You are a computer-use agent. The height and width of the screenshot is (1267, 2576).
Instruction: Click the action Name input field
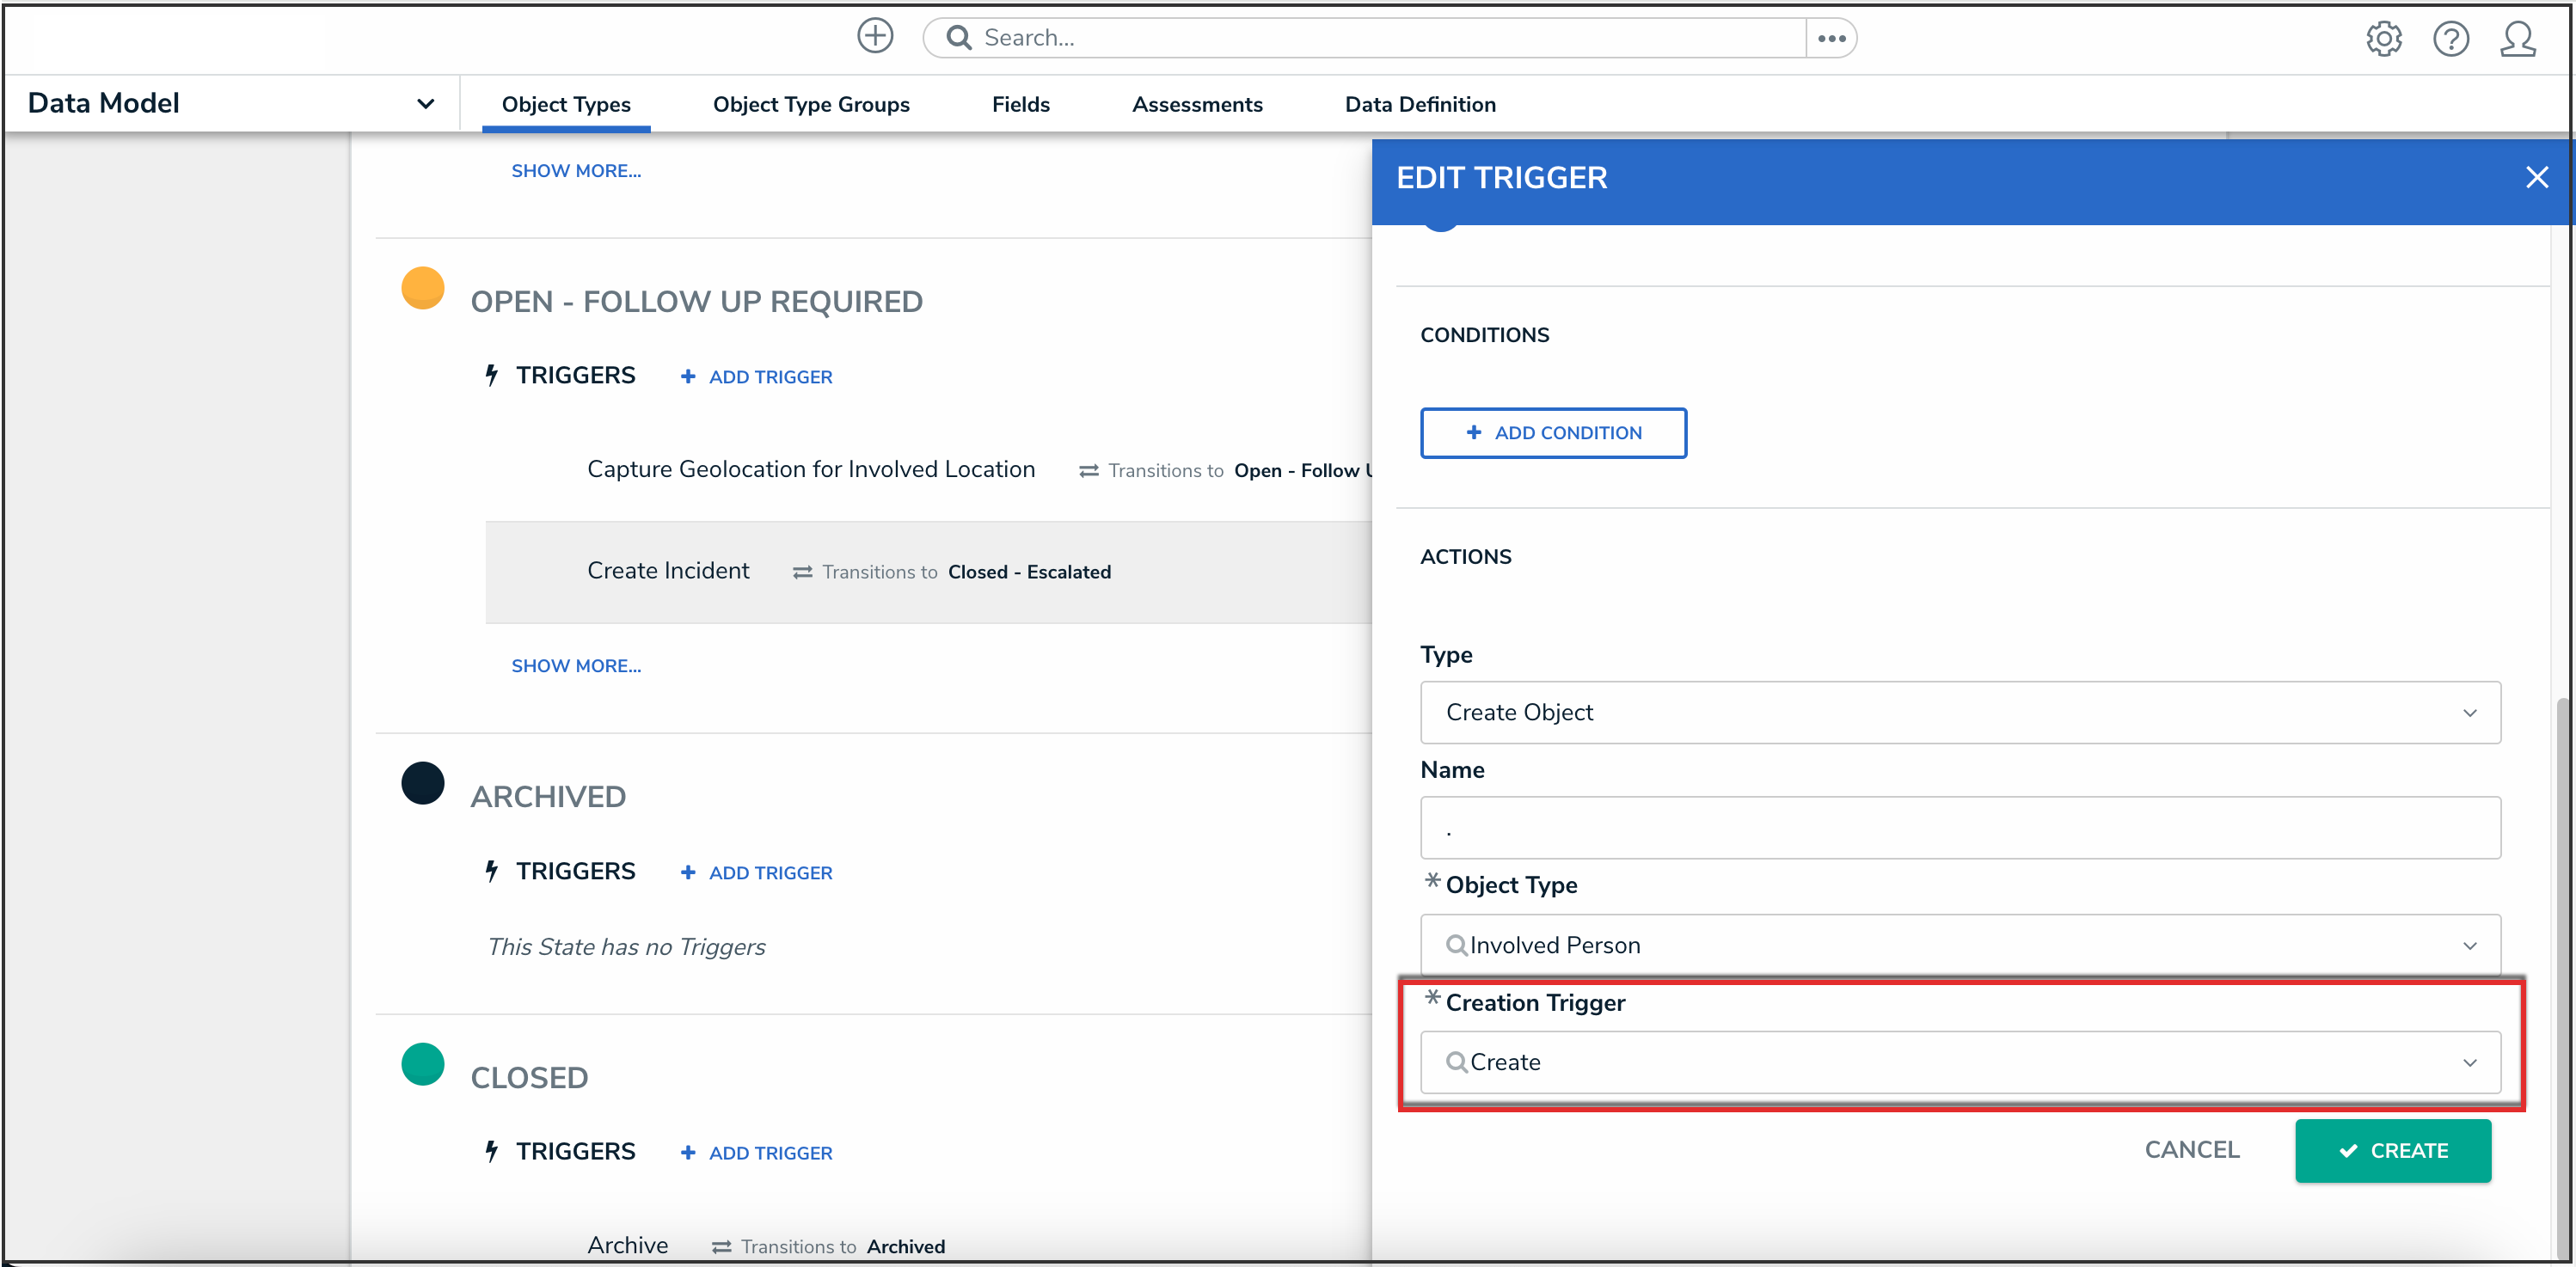pyautogui.click(x=1959, y=828)
